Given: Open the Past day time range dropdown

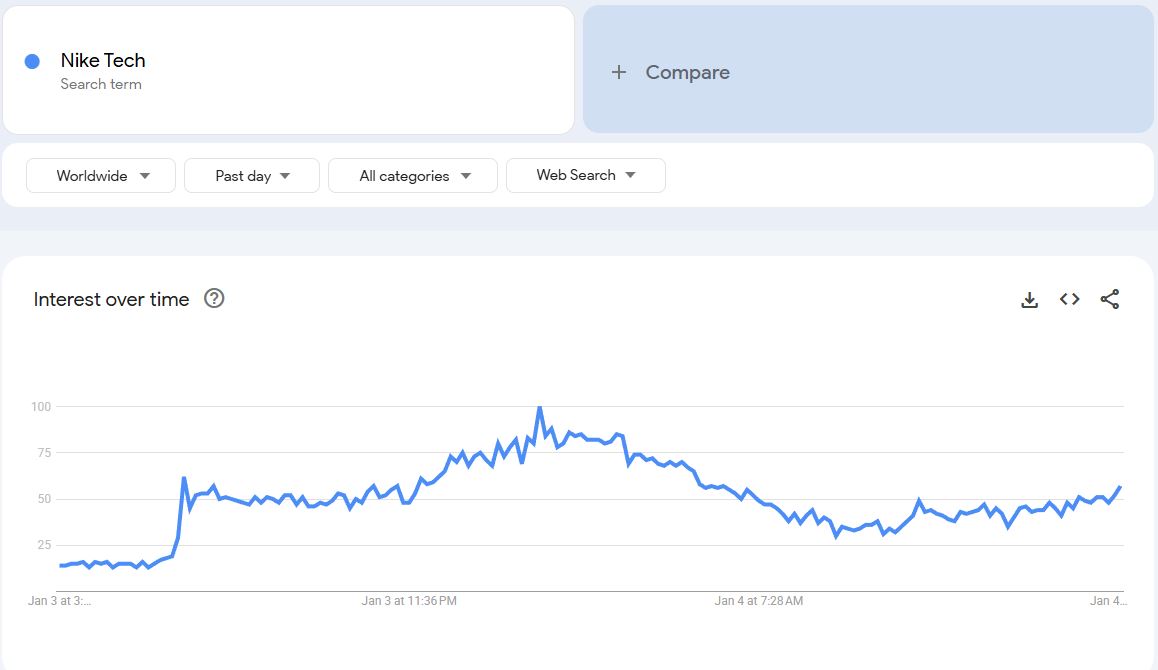Looking at the screenshot, I should 252,175.
